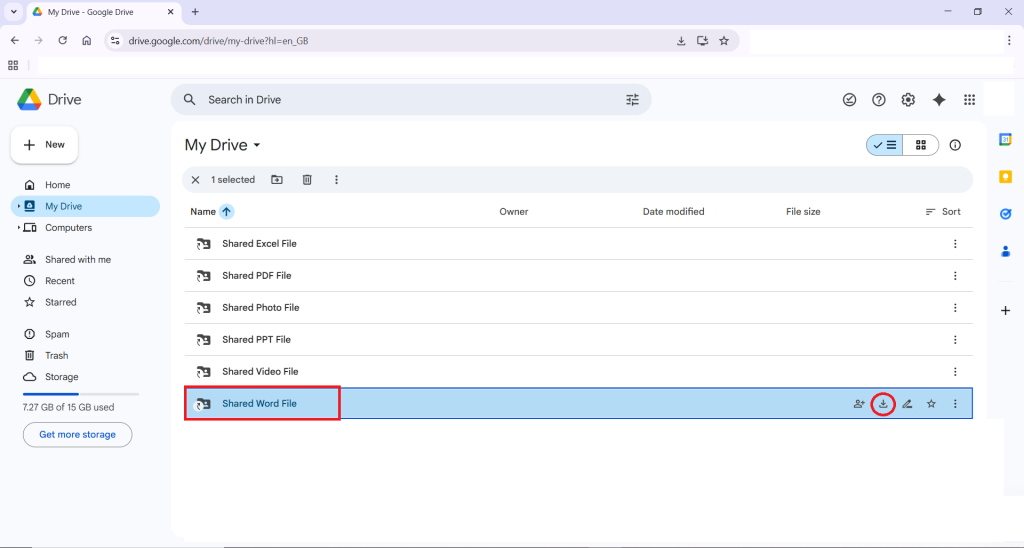
Task: Open Google Drive settings gear
Action: click(908, 100)
